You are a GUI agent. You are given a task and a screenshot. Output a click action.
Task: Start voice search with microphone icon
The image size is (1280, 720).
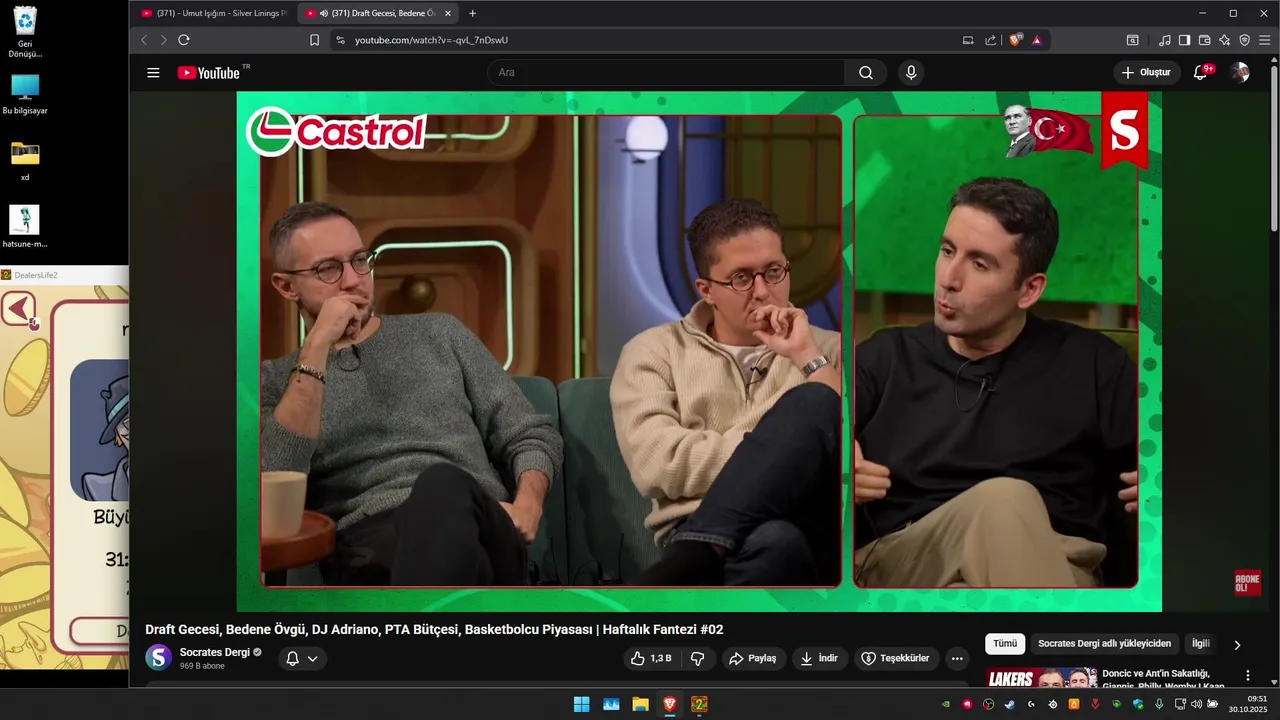pyautogui.click(x=911, y=73)
